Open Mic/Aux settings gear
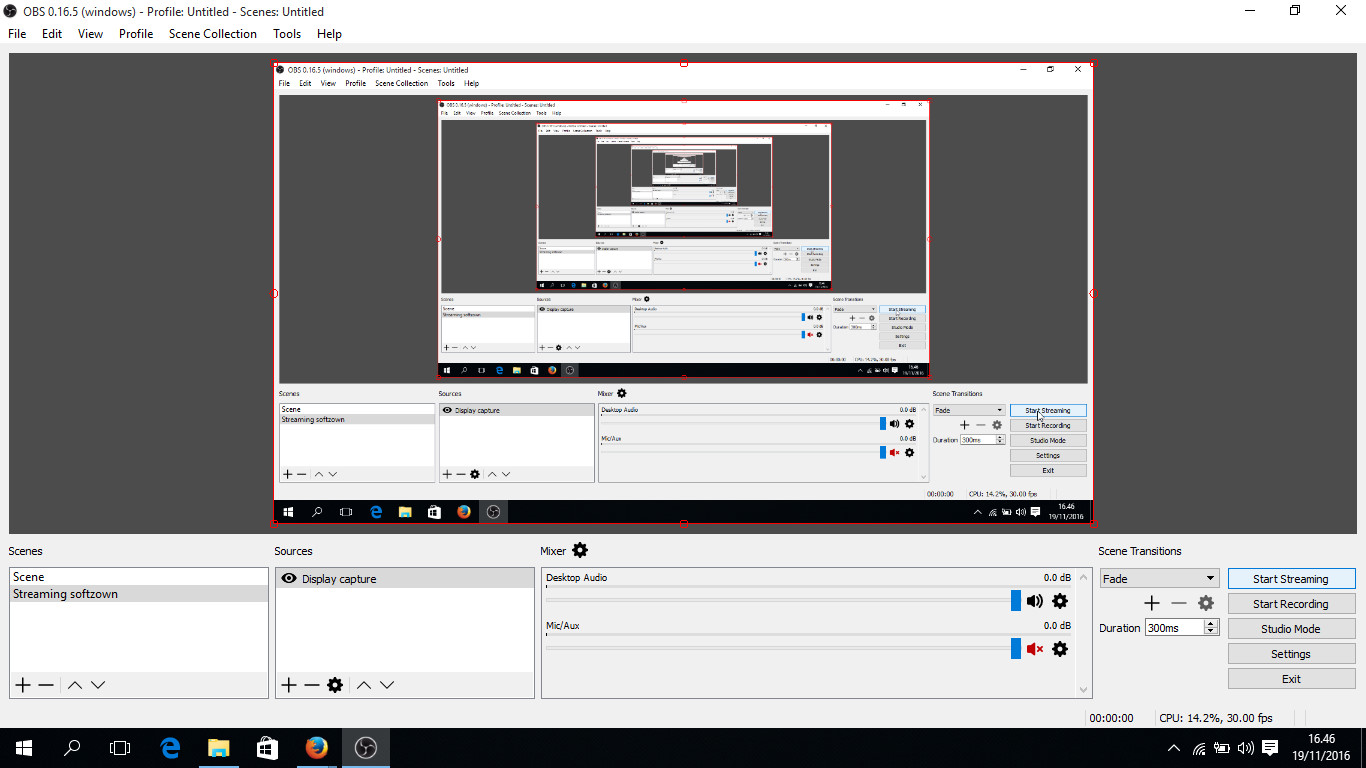The image size is (1366, 768). 1060,649
